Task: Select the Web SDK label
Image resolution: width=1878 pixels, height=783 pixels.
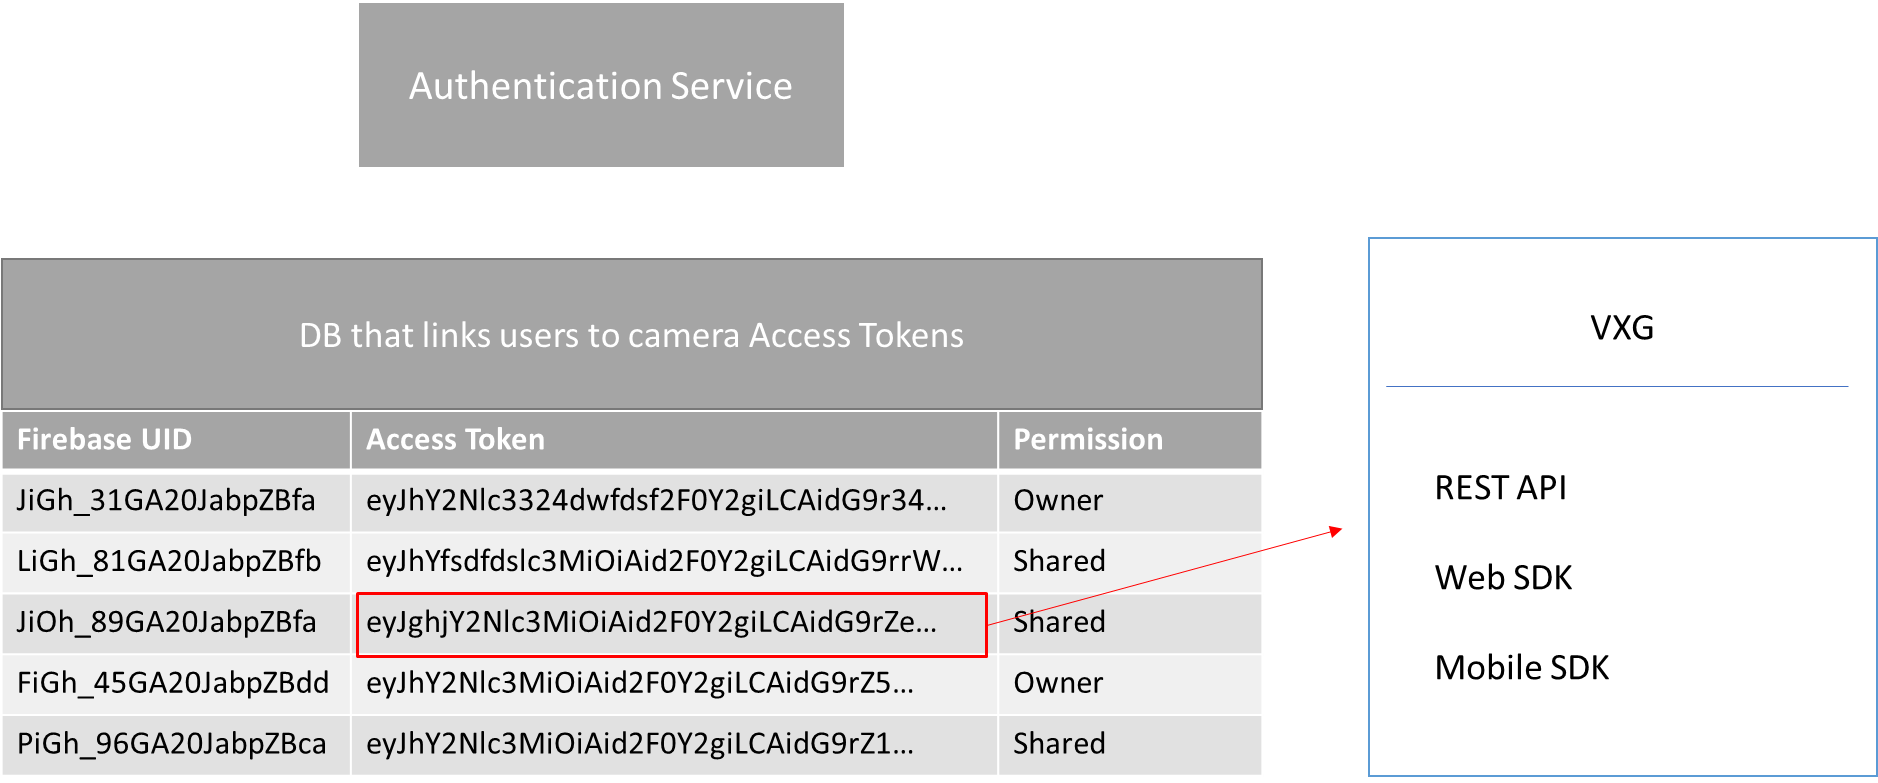Action: coord(1503,578)
